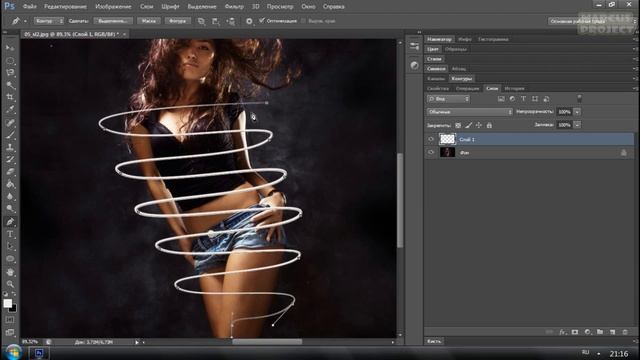The image size is (640, 360).
Task: Toggle lock position
Action: point(479,125)
